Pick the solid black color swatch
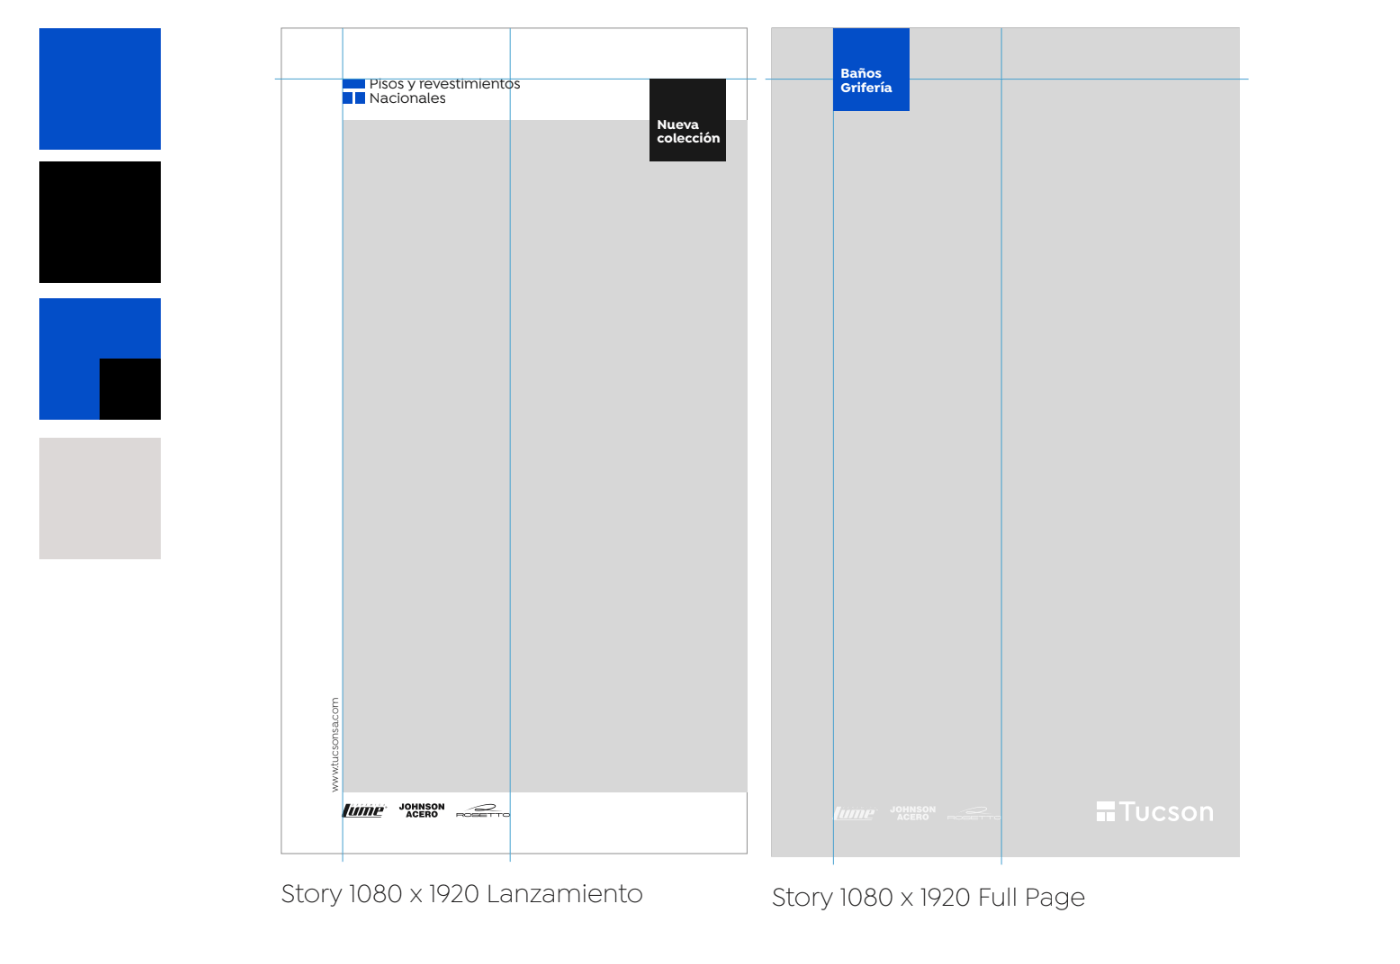The image size is (1400, 964). coord(100,222)
